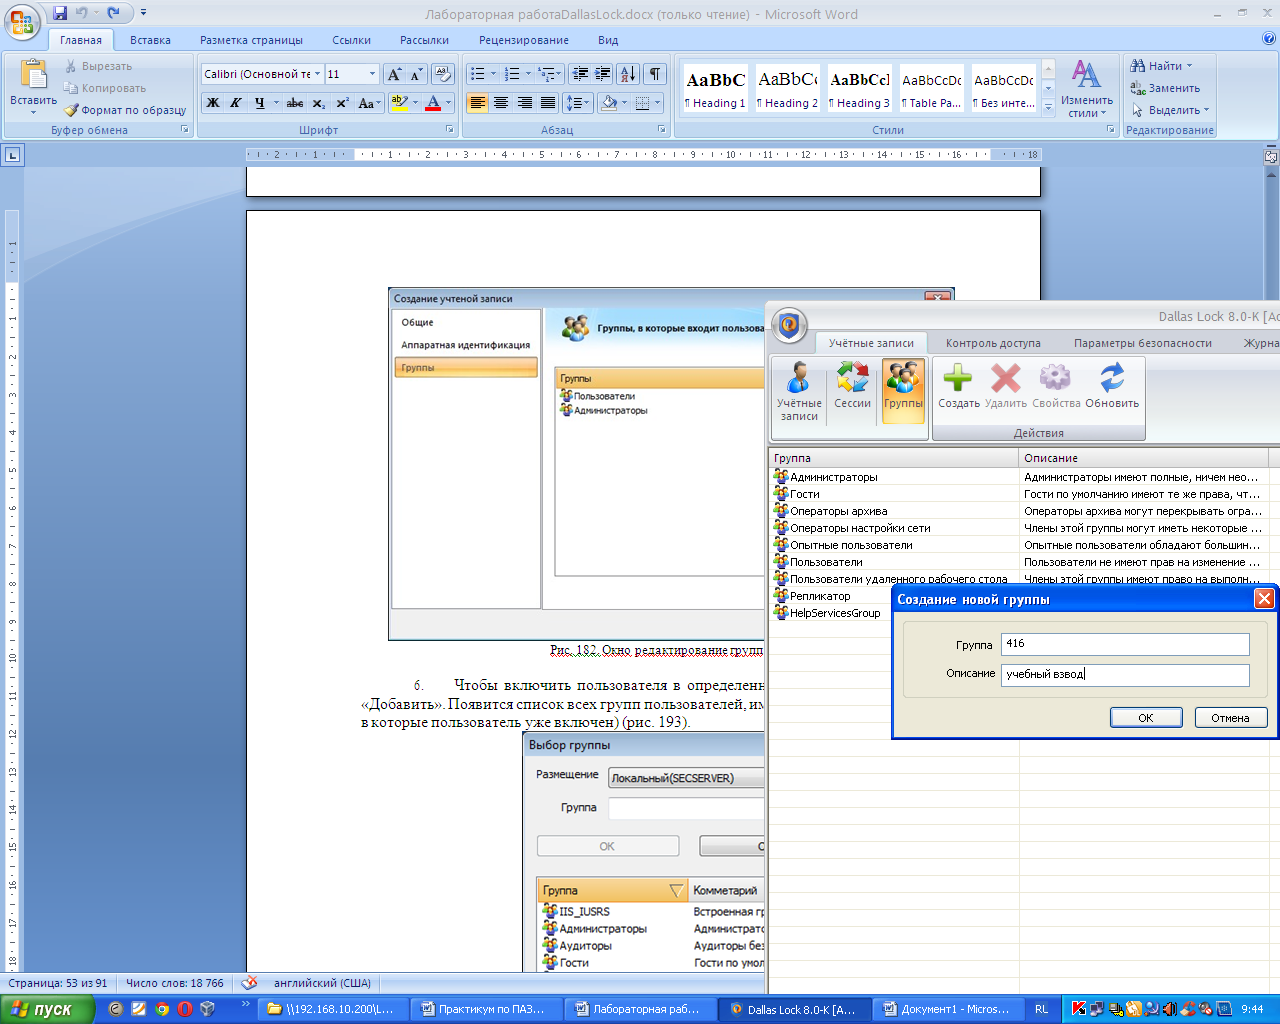1280x1024 pixels.
Task: Click Find (Найти) in Editing group
Action: point(1161,66)
